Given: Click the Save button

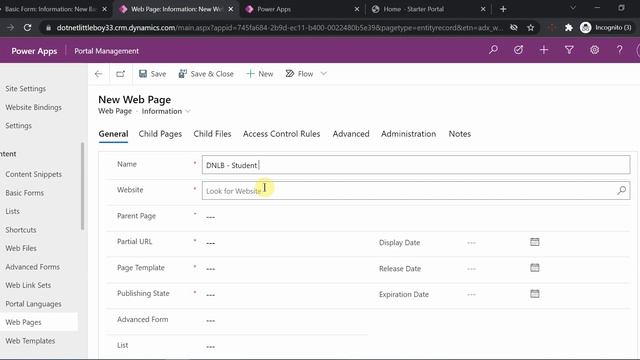Looking at the screenshot, I should [x=152, y=74].
